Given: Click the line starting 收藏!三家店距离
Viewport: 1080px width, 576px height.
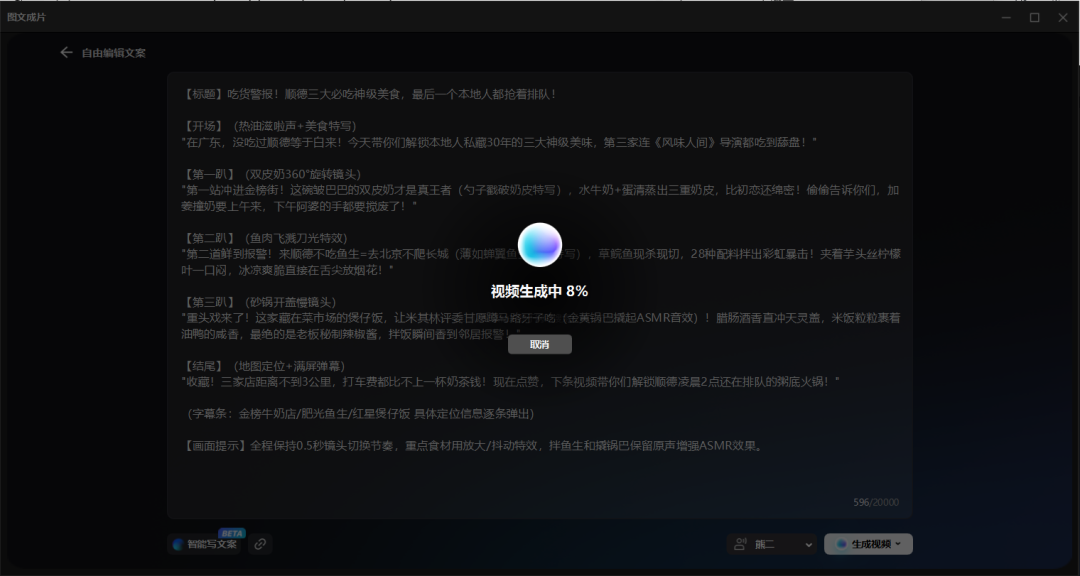Looking at the screenshot, I should coord(511,382).
